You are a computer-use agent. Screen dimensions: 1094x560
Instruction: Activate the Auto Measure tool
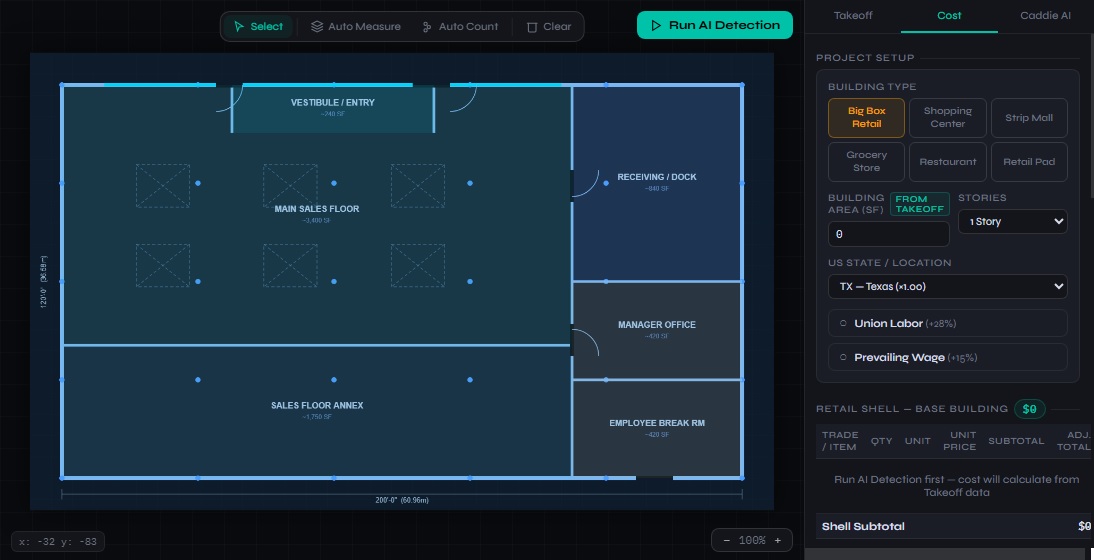coord(355,27)
